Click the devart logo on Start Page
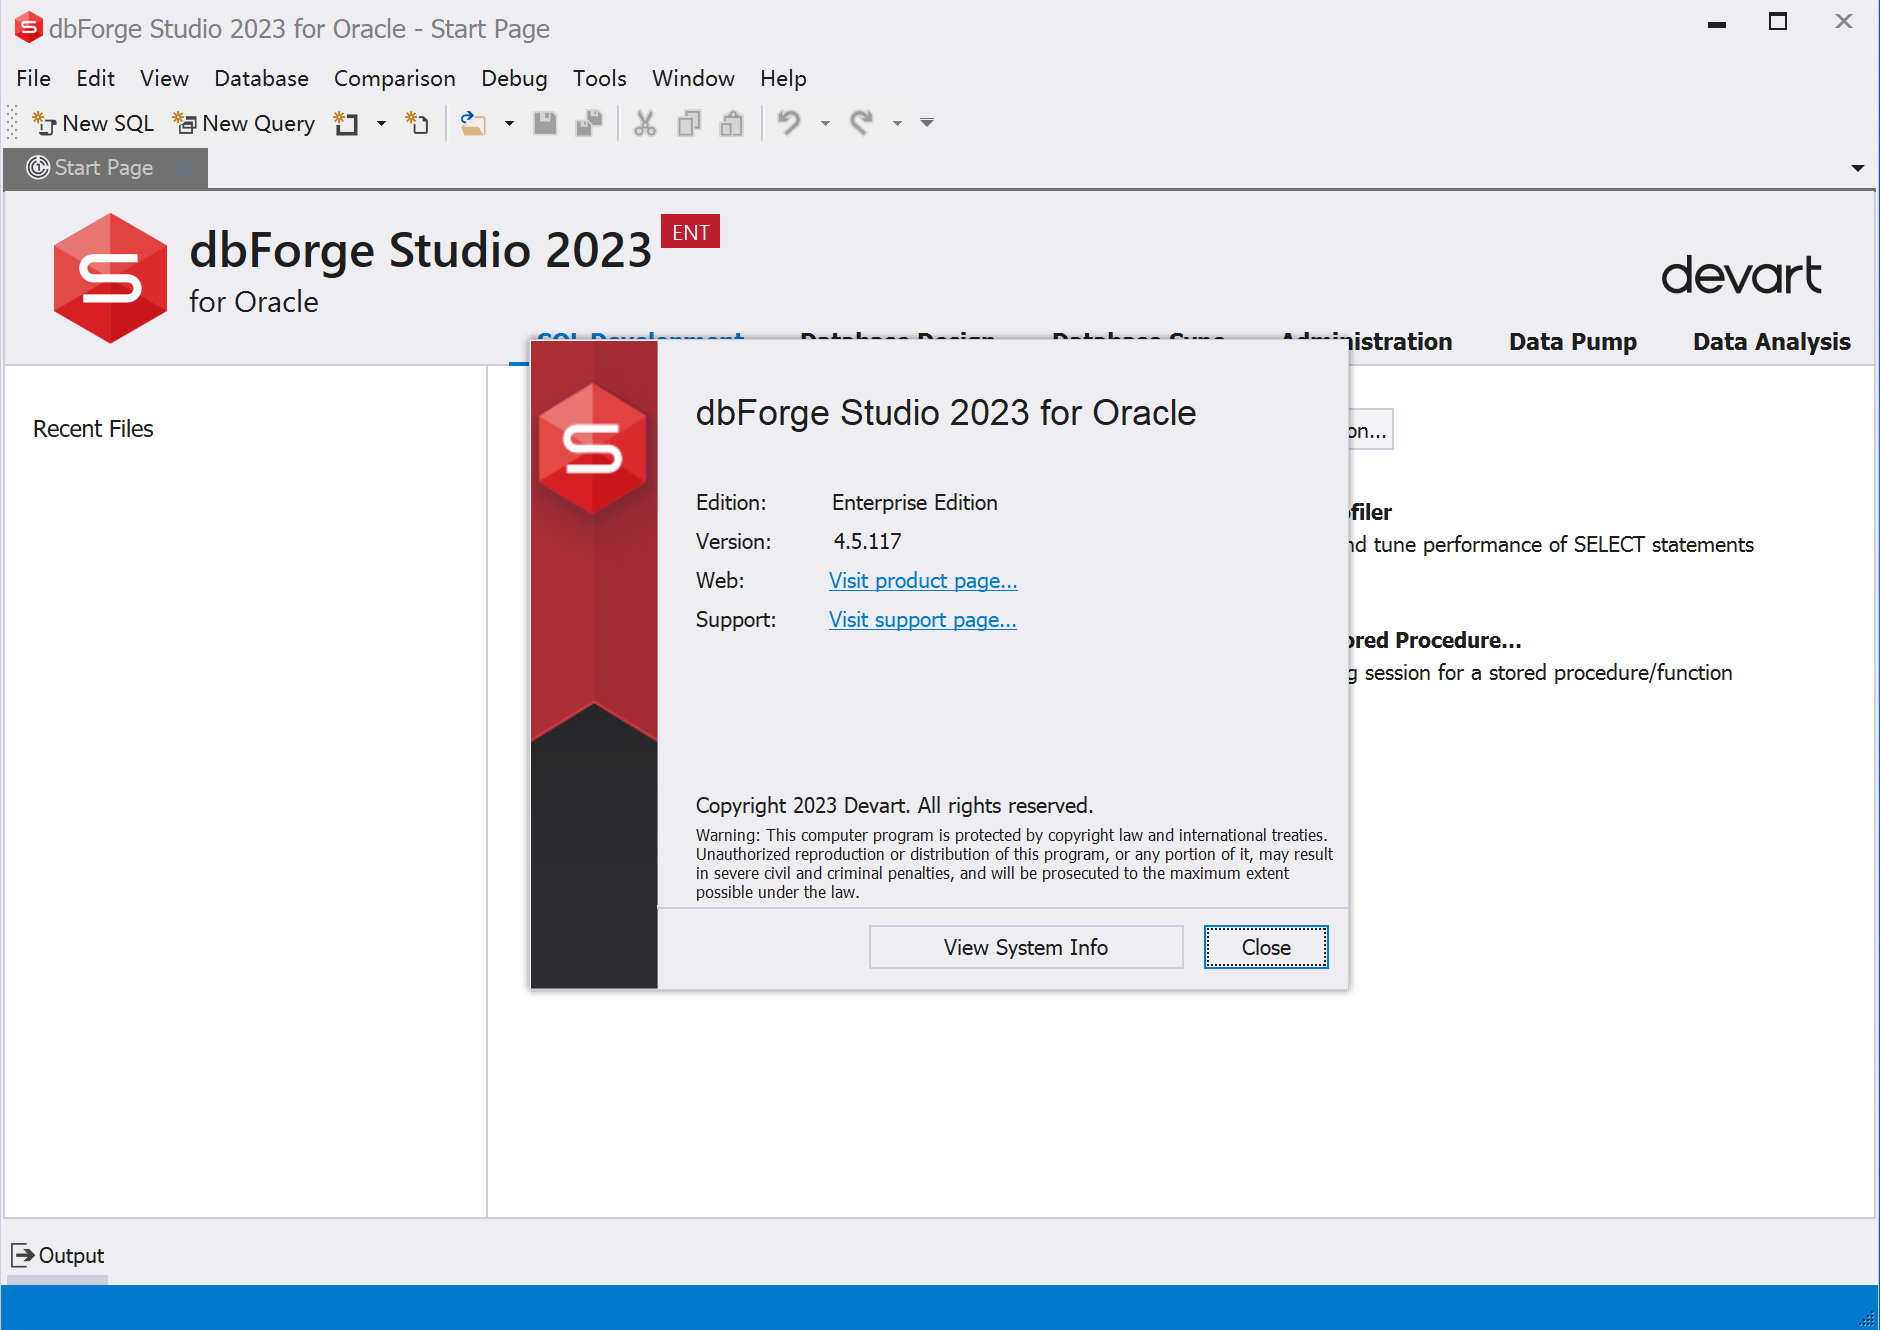Screen dimensions: 1880x1330 point(1741,275)
